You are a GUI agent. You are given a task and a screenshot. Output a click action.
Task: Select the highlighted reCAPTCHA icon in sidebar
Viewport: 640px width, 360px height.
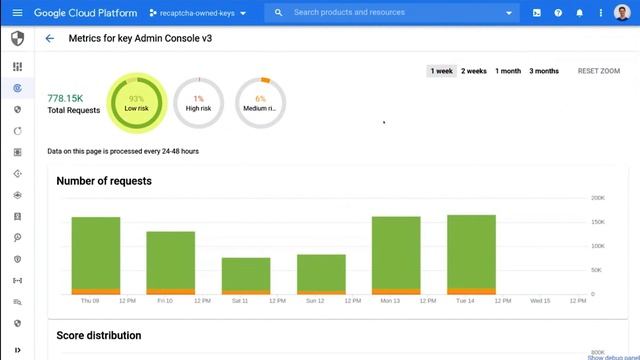(17, 88)
